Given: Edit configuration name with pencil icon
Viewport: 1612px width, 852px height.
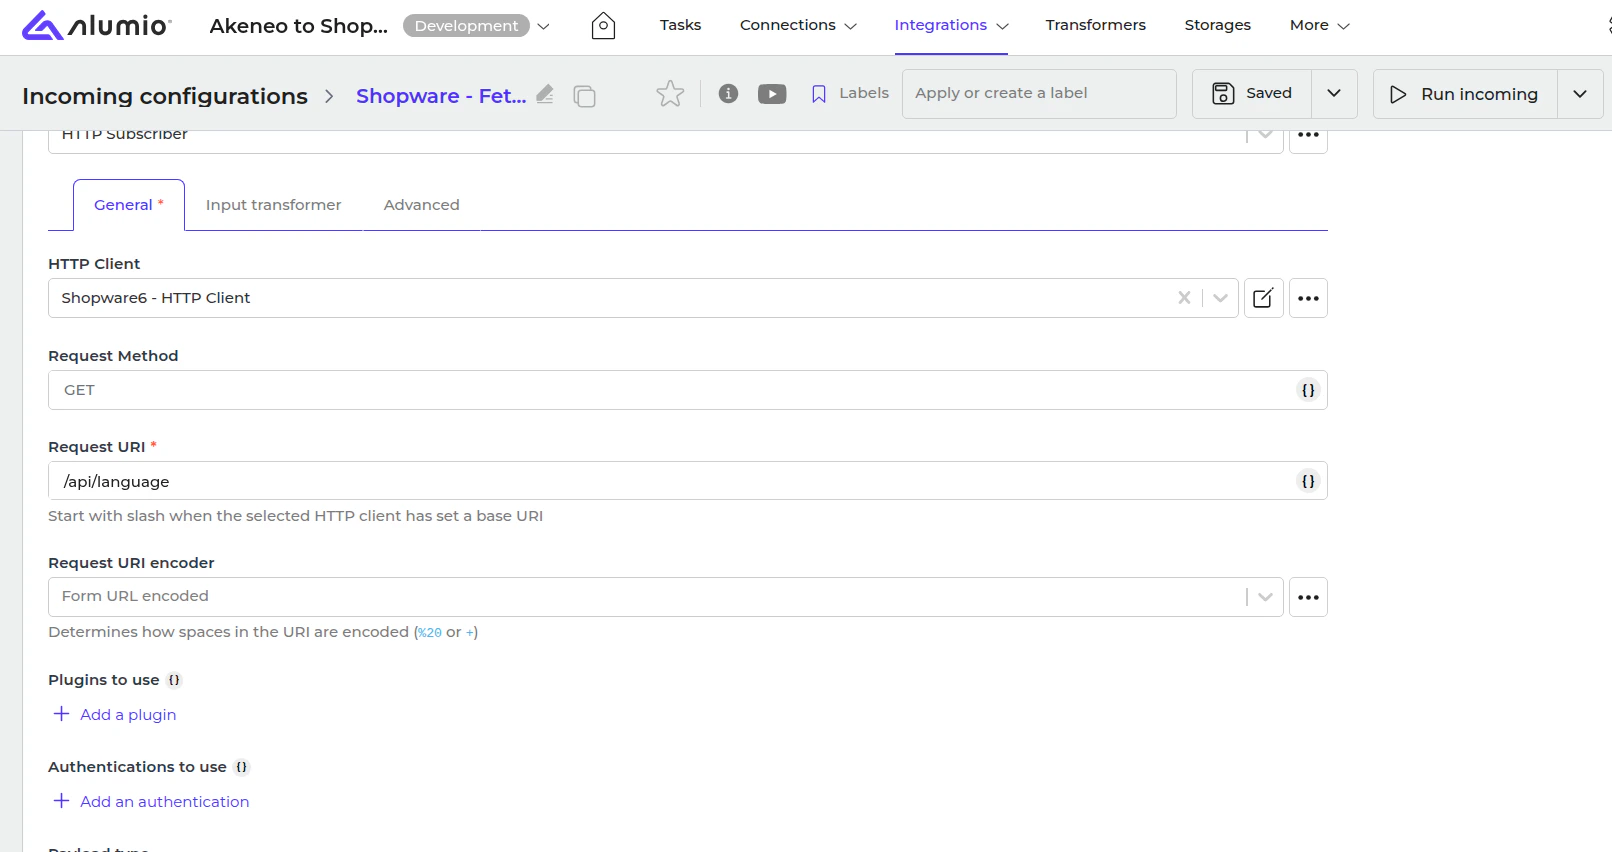Looking at the screenshot, I should click(x=545, y=94).
